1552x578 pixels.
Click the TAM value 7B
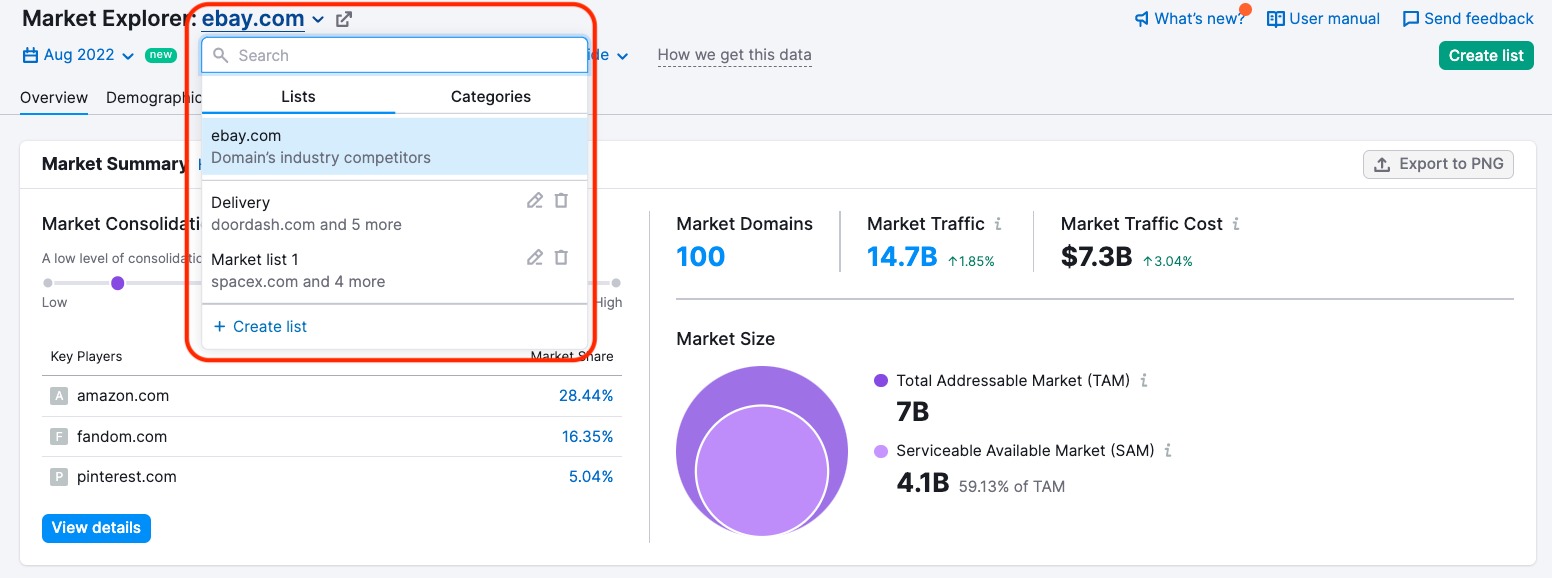pyautogui.click(x=912, y=412)
